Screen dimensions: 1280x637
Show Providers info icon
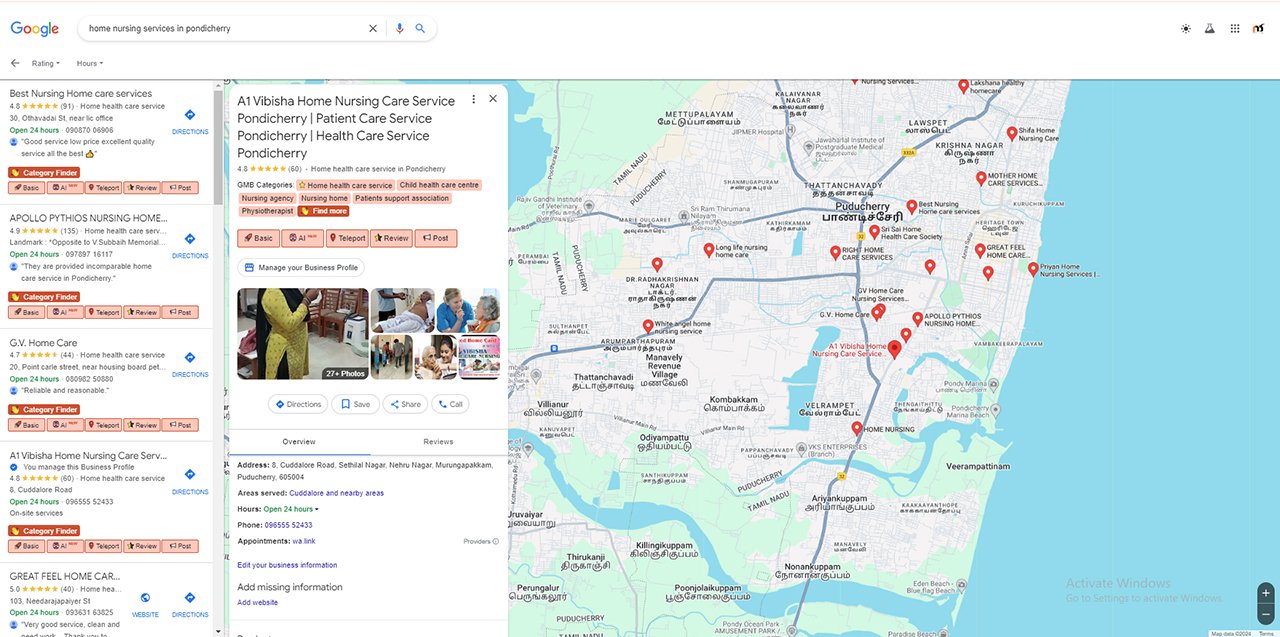tap(496, 541)
